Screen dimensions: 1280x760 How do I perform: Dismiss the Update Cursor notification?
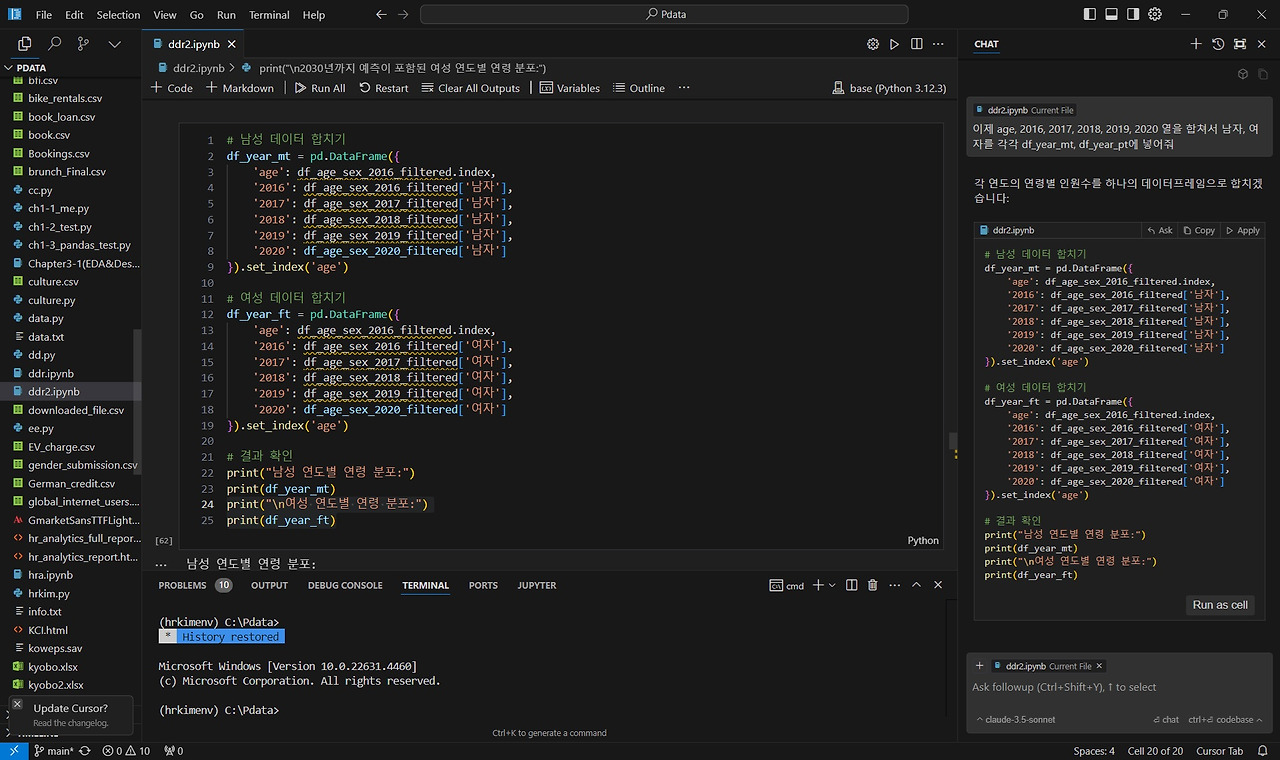click(x=17, y=704)
